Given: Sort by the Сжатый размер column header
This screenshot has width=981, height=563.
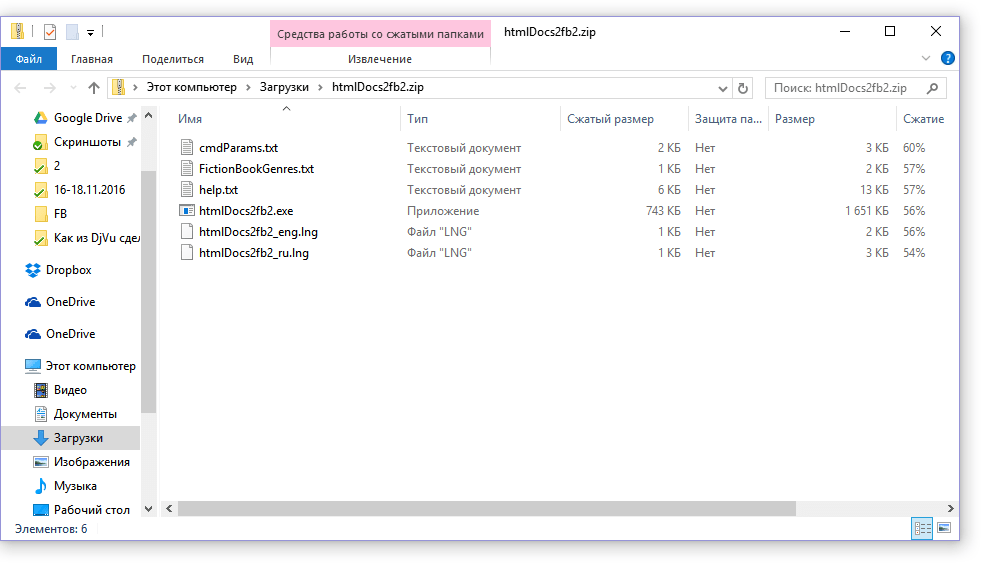Looking at the screenshot, I should coord(610,119).
